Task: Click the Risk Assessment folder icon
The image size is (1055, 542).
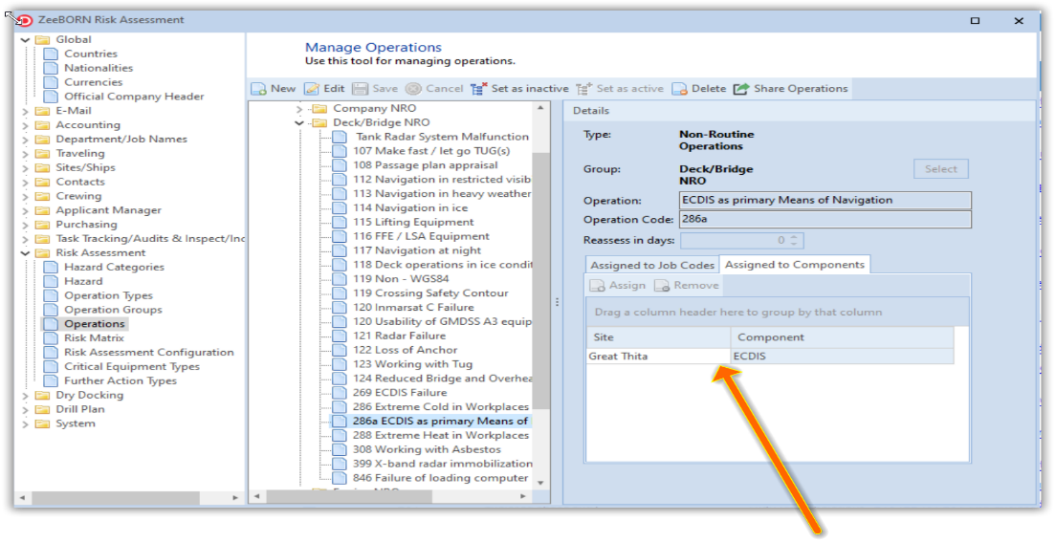Action: pos(42,253)
